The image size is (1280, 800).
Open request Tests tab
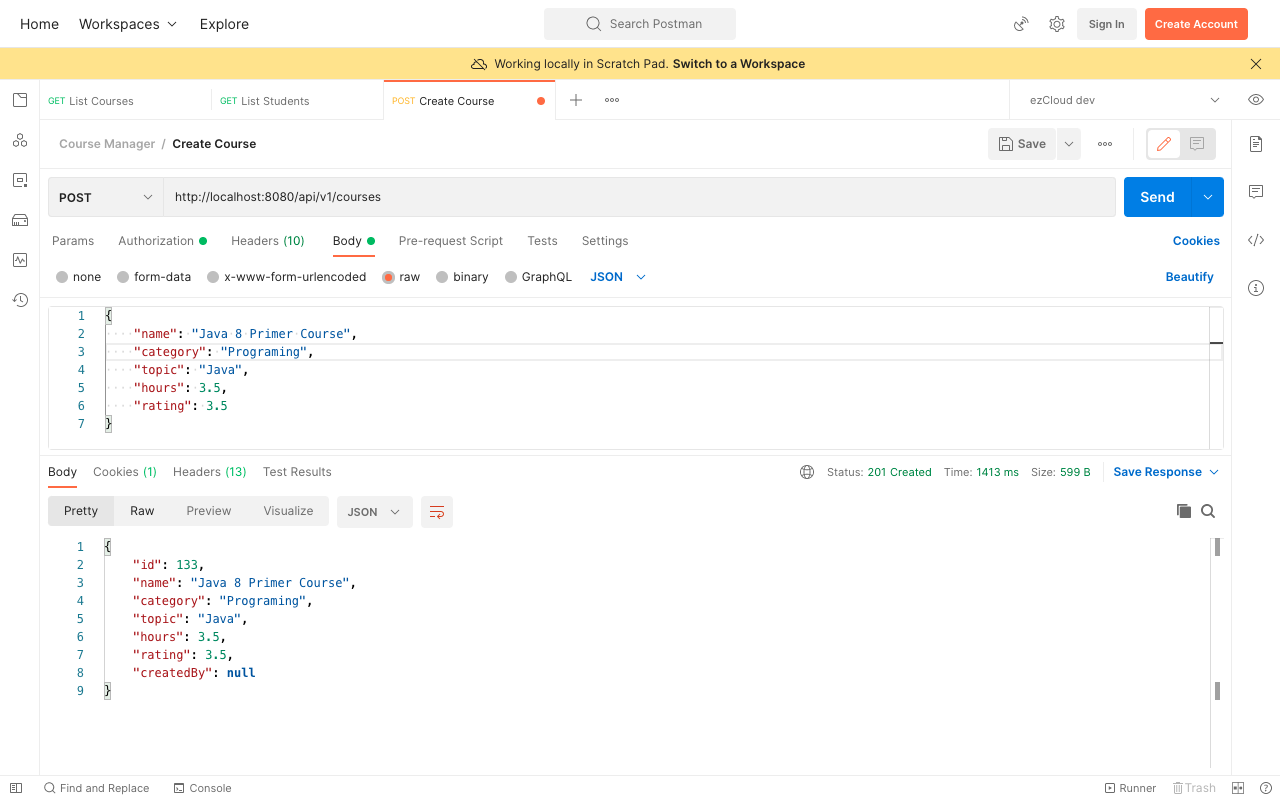[x=542, y=241]
